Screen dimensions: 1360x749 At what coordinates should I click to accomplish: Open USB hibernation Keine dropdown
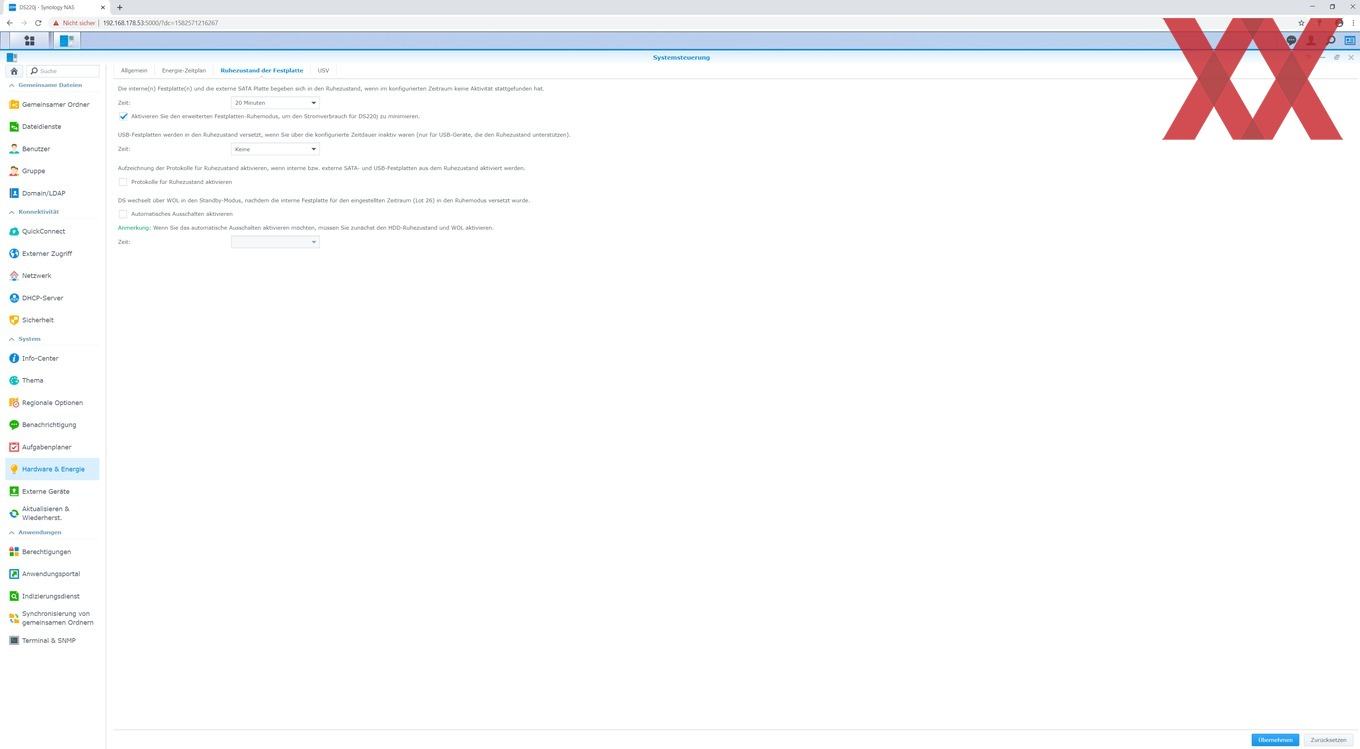[275, 149]
